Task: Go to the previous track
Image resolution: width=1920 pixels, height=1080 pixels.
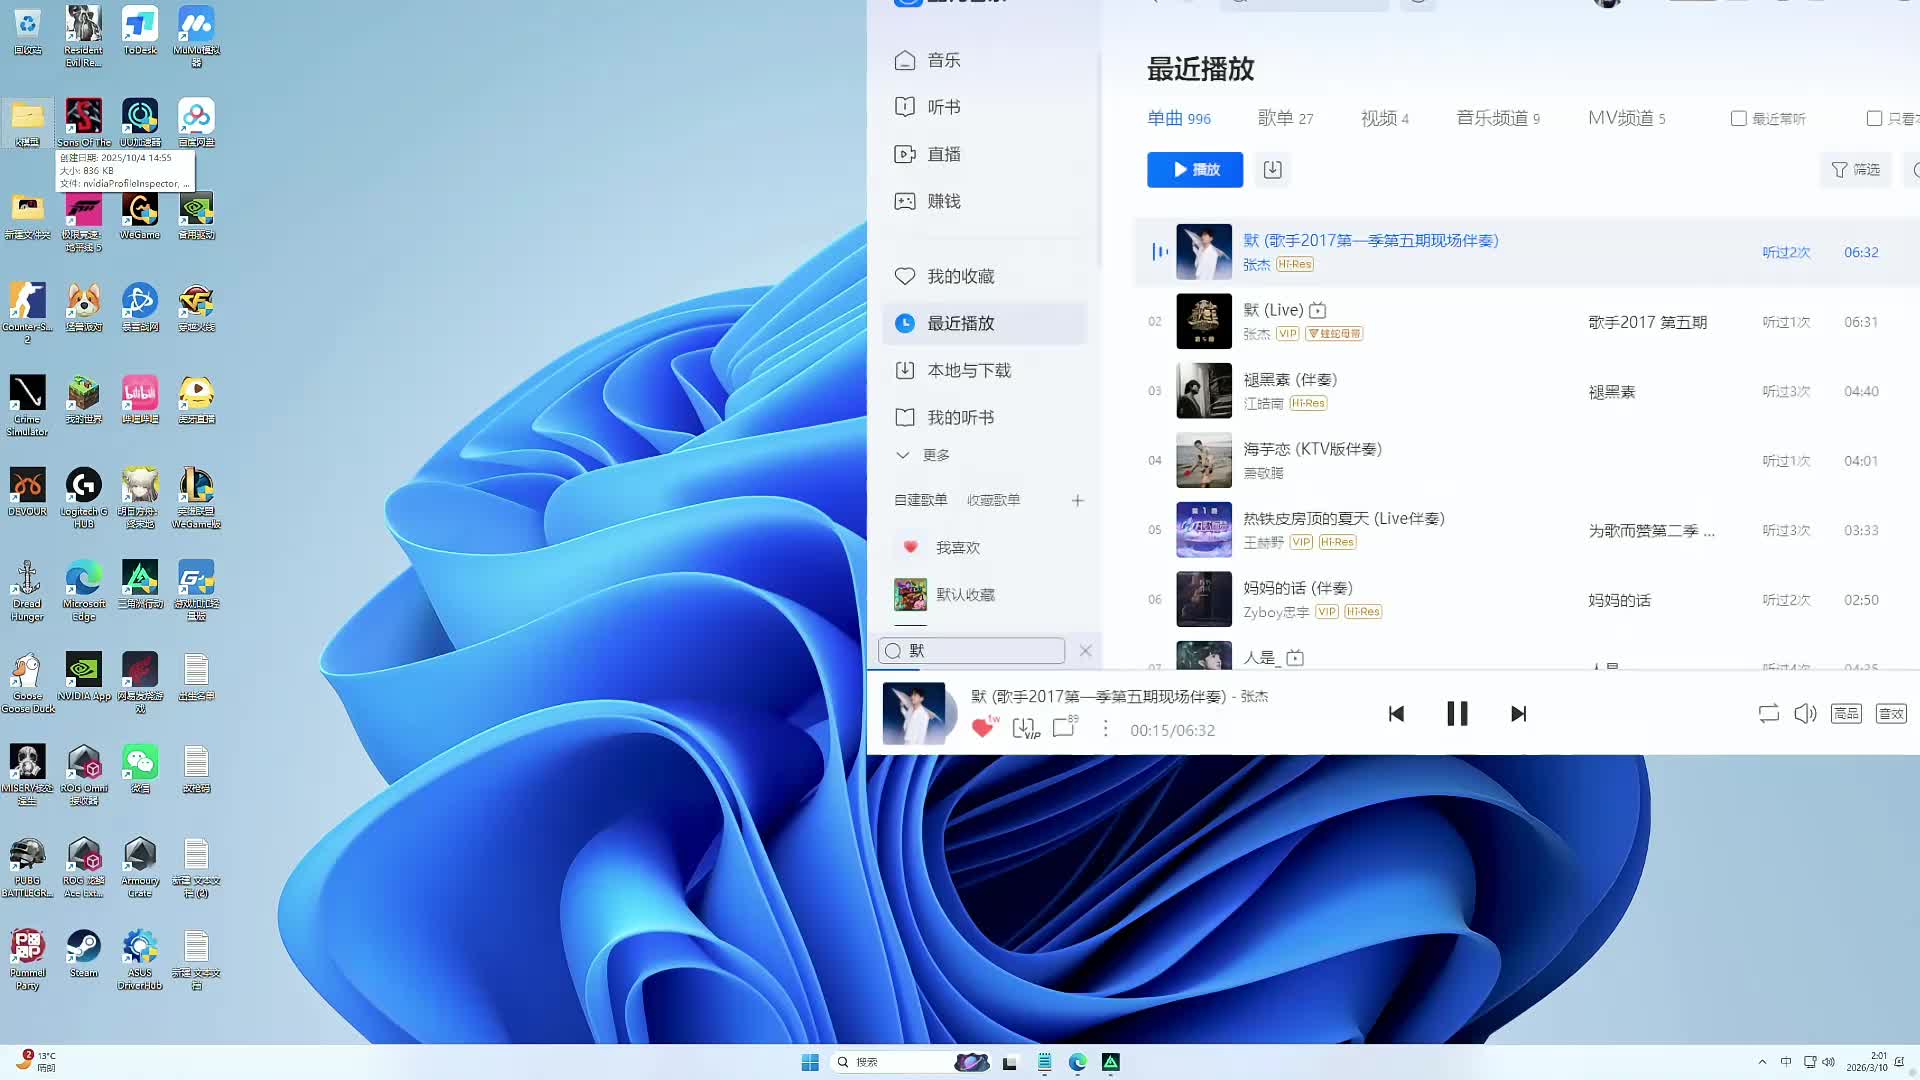Action: 1396,714
